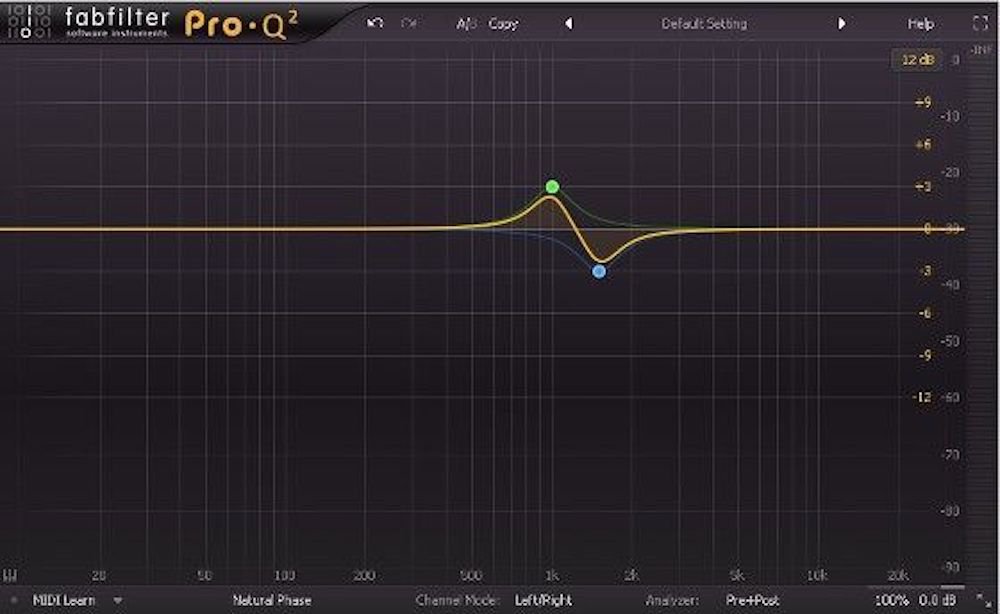Screen dimensions: 1000x614
Task: Toggle full screen mode icon
Action: click(x=979, y=23)
